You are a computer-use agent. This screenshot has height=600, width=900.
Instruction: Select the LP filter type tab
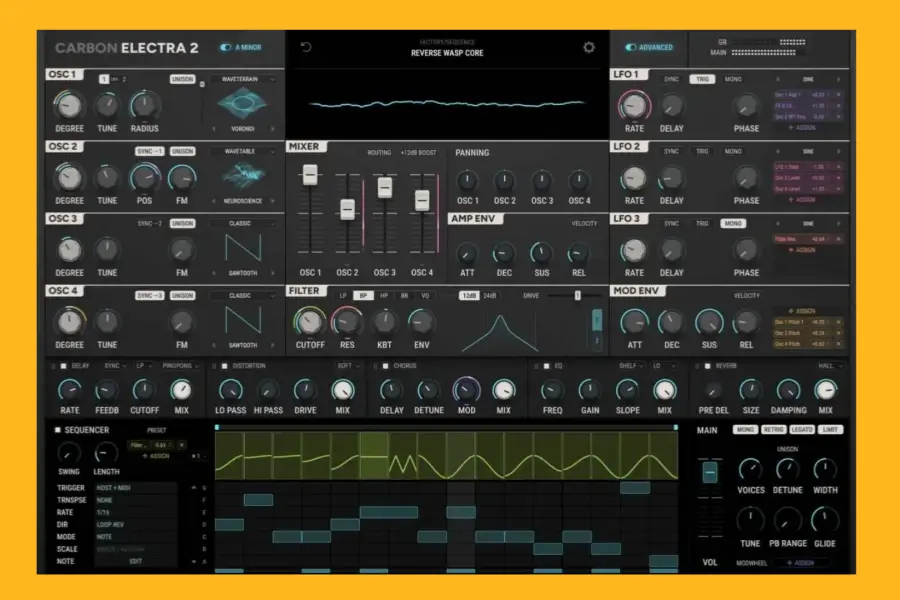[343, 296]
